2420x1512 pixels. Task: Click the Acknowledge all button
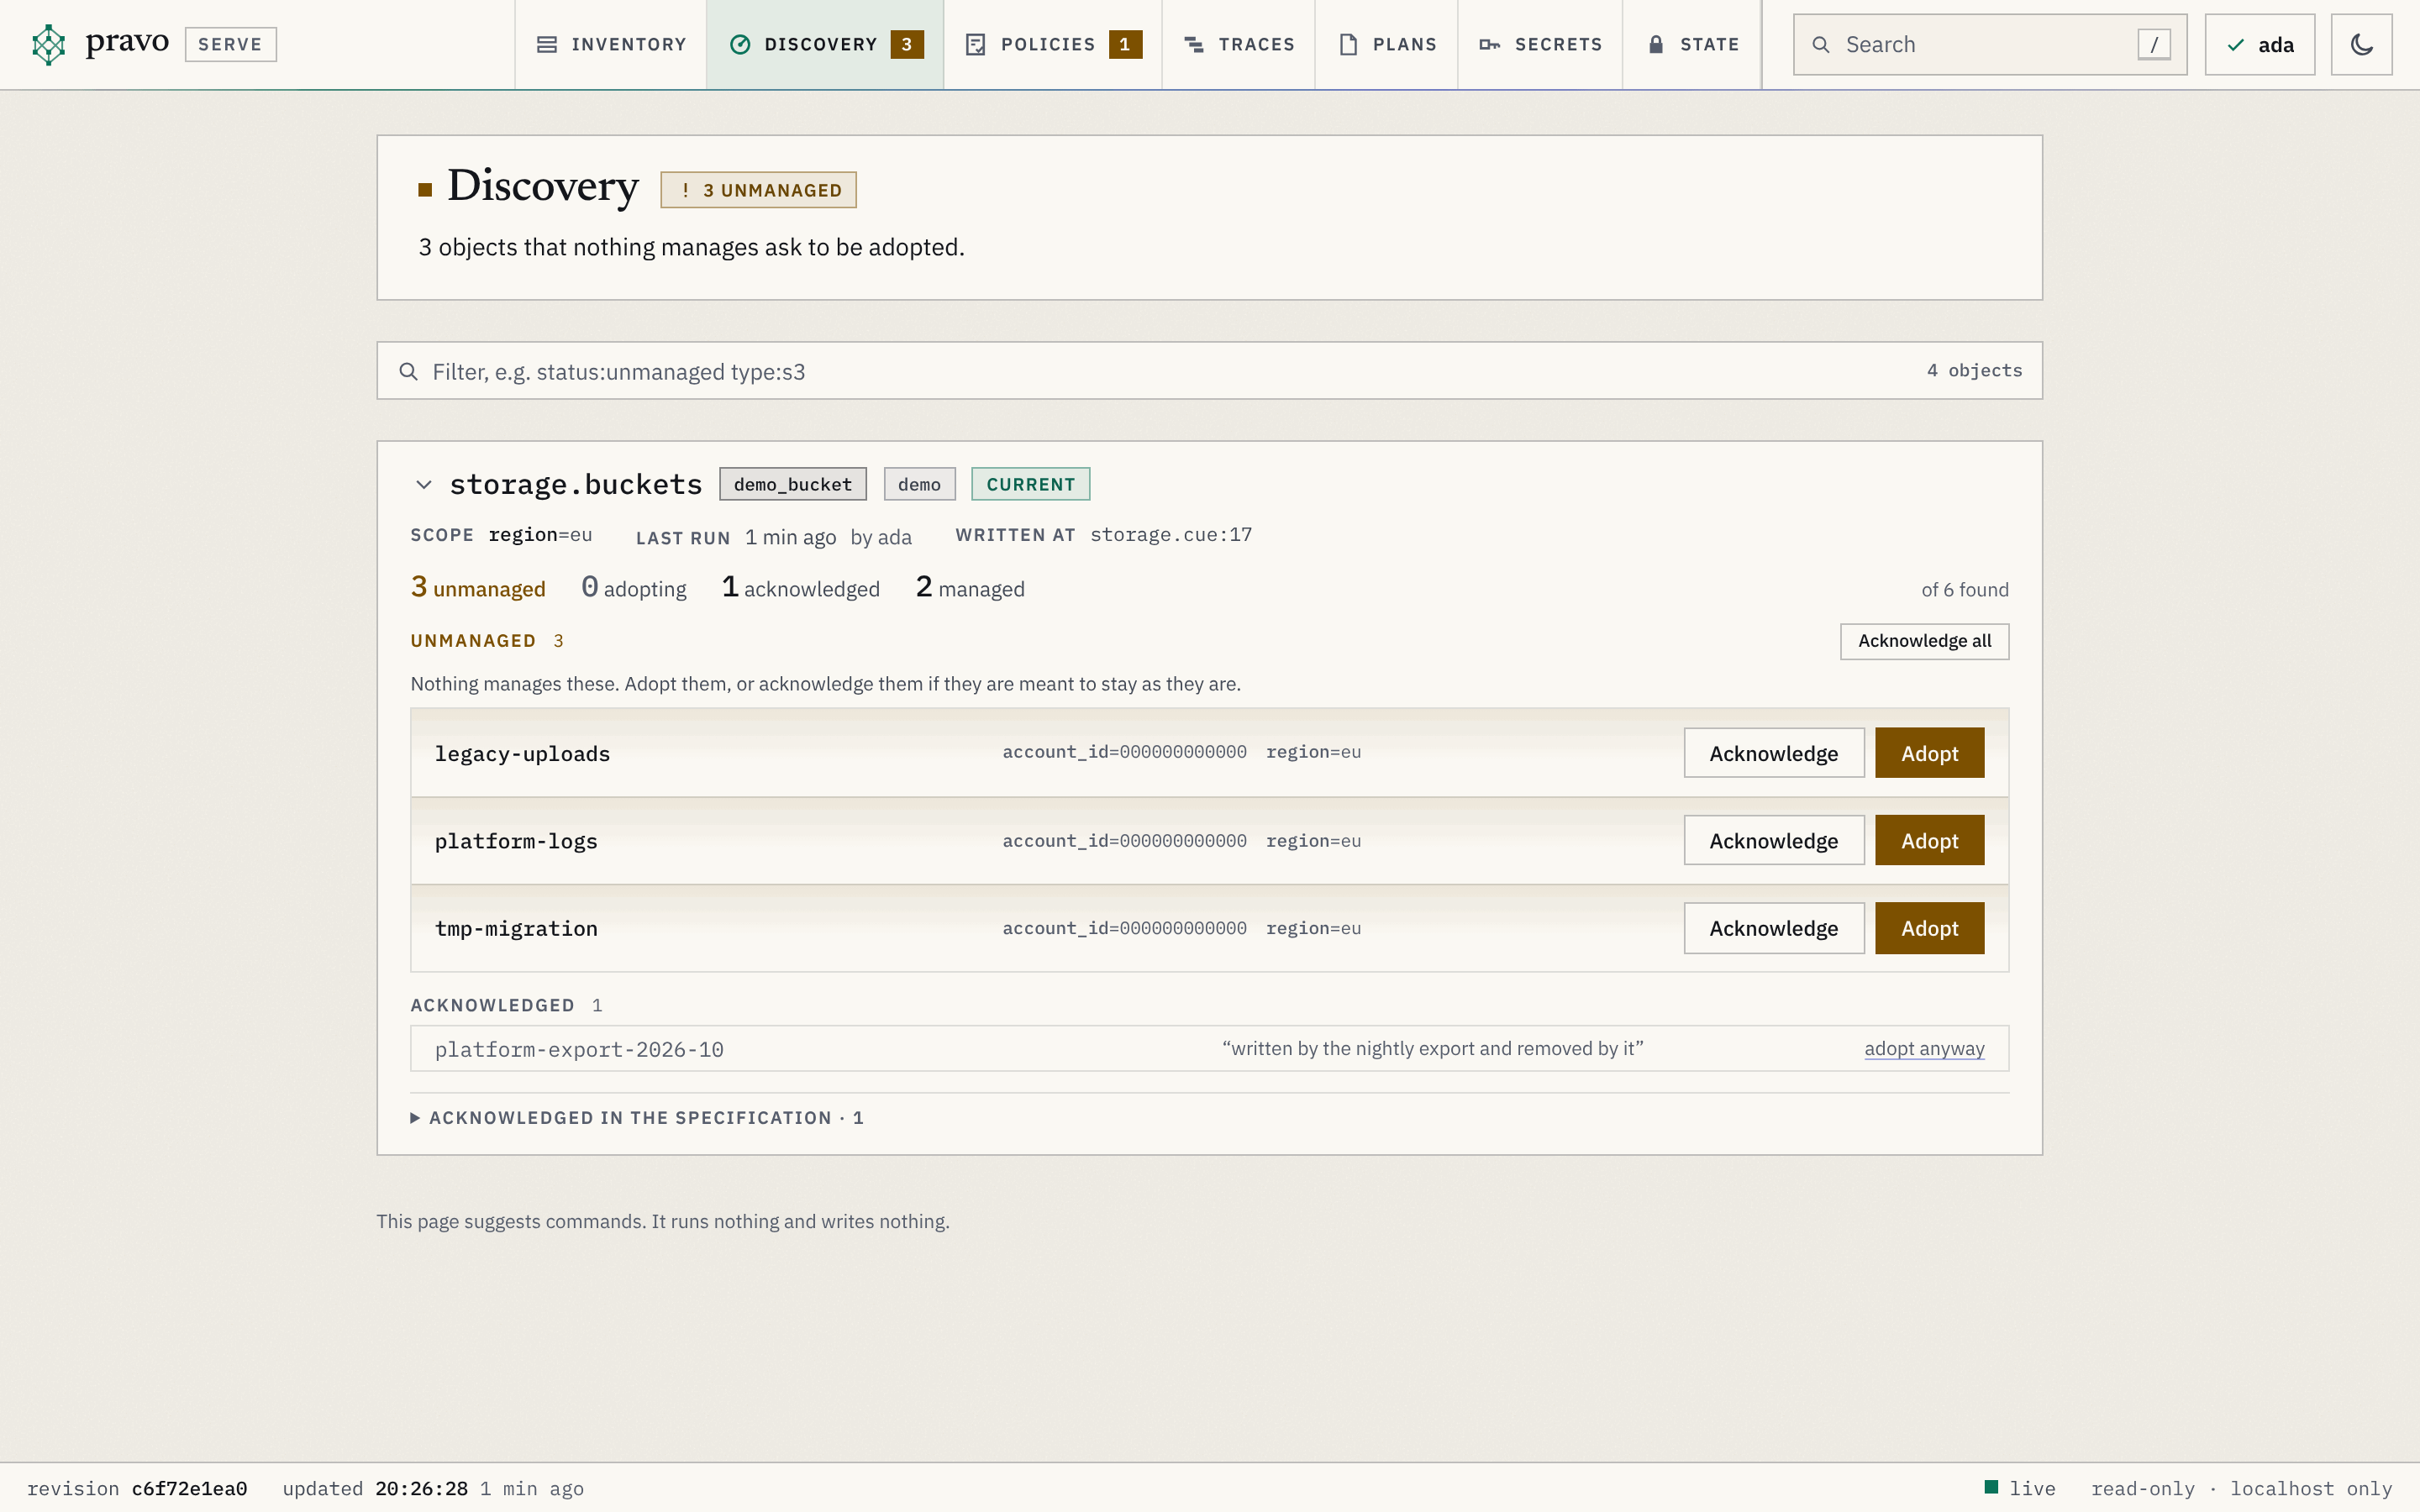tap(1924, 641)
